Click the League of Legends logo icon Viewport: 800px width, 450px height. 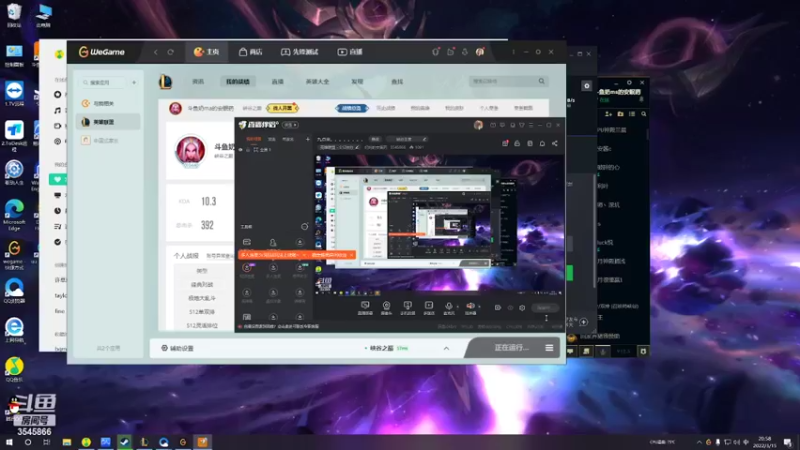coord(165,82)
